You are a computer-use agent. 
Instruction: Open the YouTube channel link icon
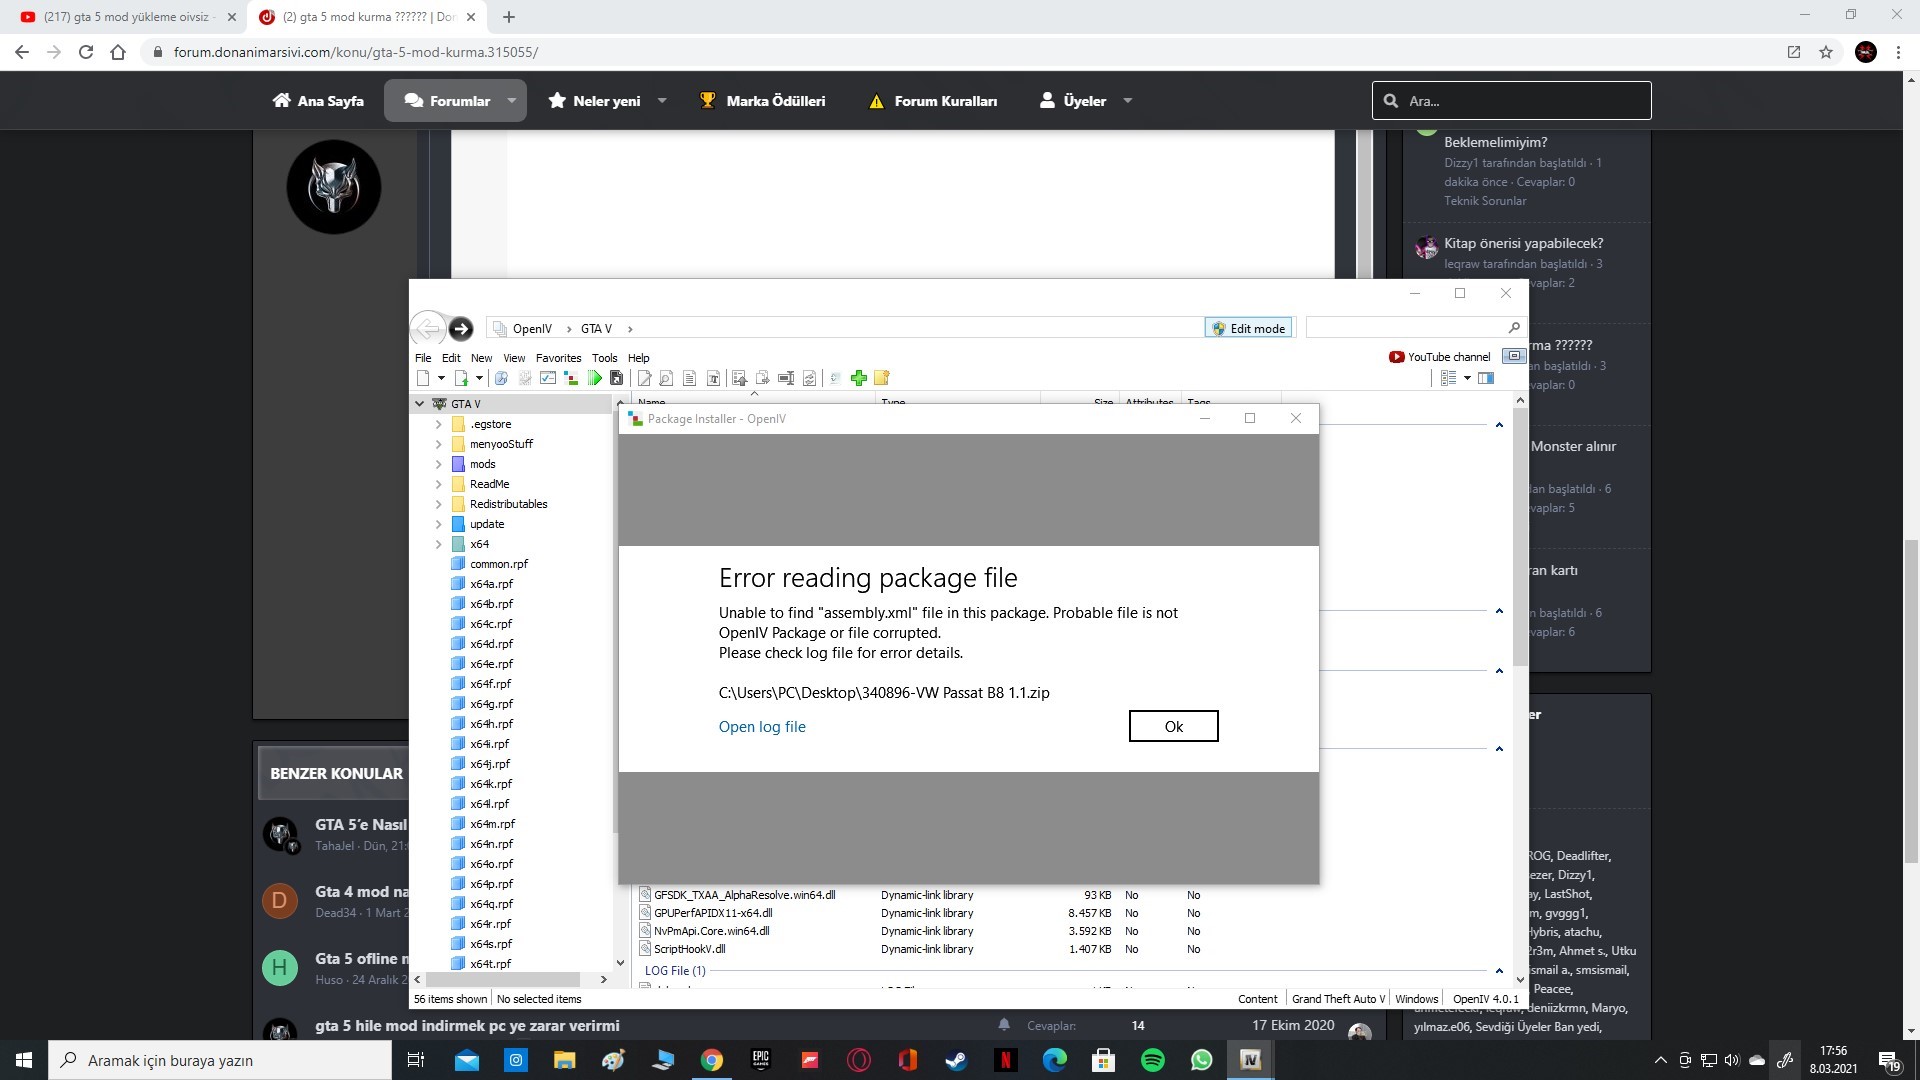pyautogui.click(x=1396, y=357)
